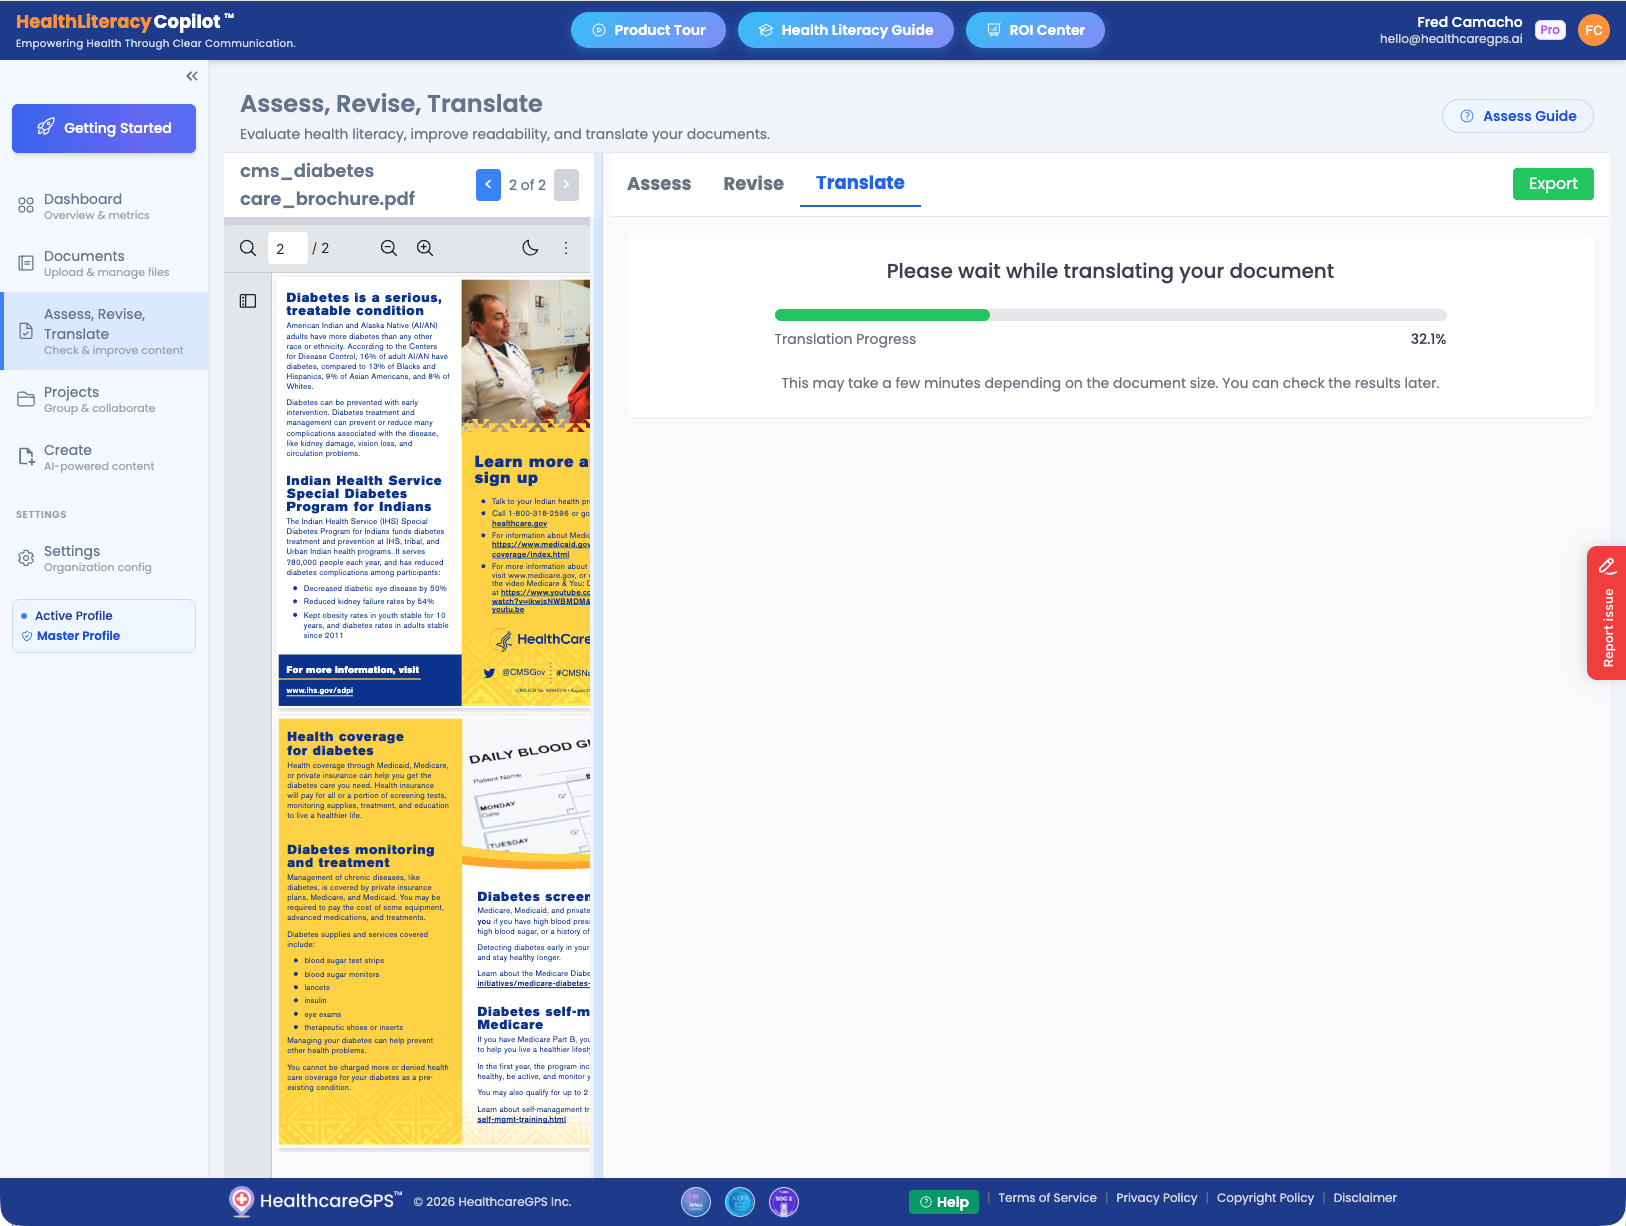Edit the page number input field
This screenshot has width=1626, height=1226.
tap(287, 247)
